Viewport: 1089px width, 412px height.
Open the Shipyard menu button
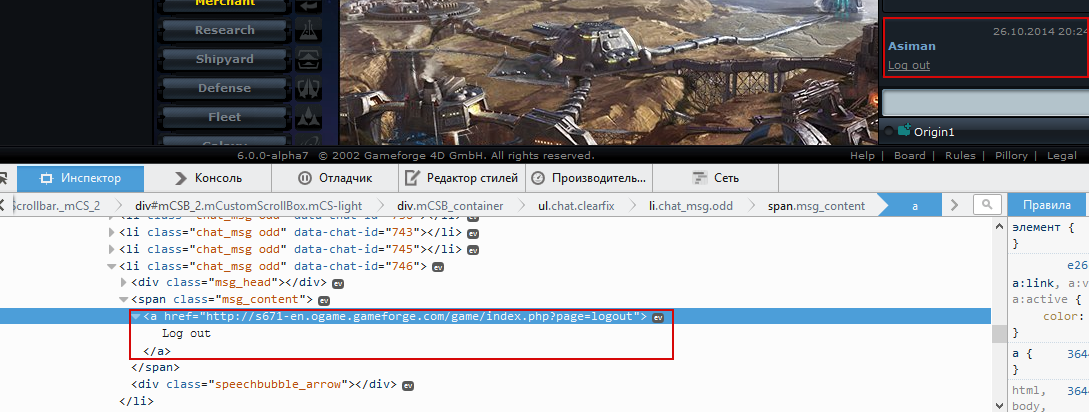coord(224,59)
